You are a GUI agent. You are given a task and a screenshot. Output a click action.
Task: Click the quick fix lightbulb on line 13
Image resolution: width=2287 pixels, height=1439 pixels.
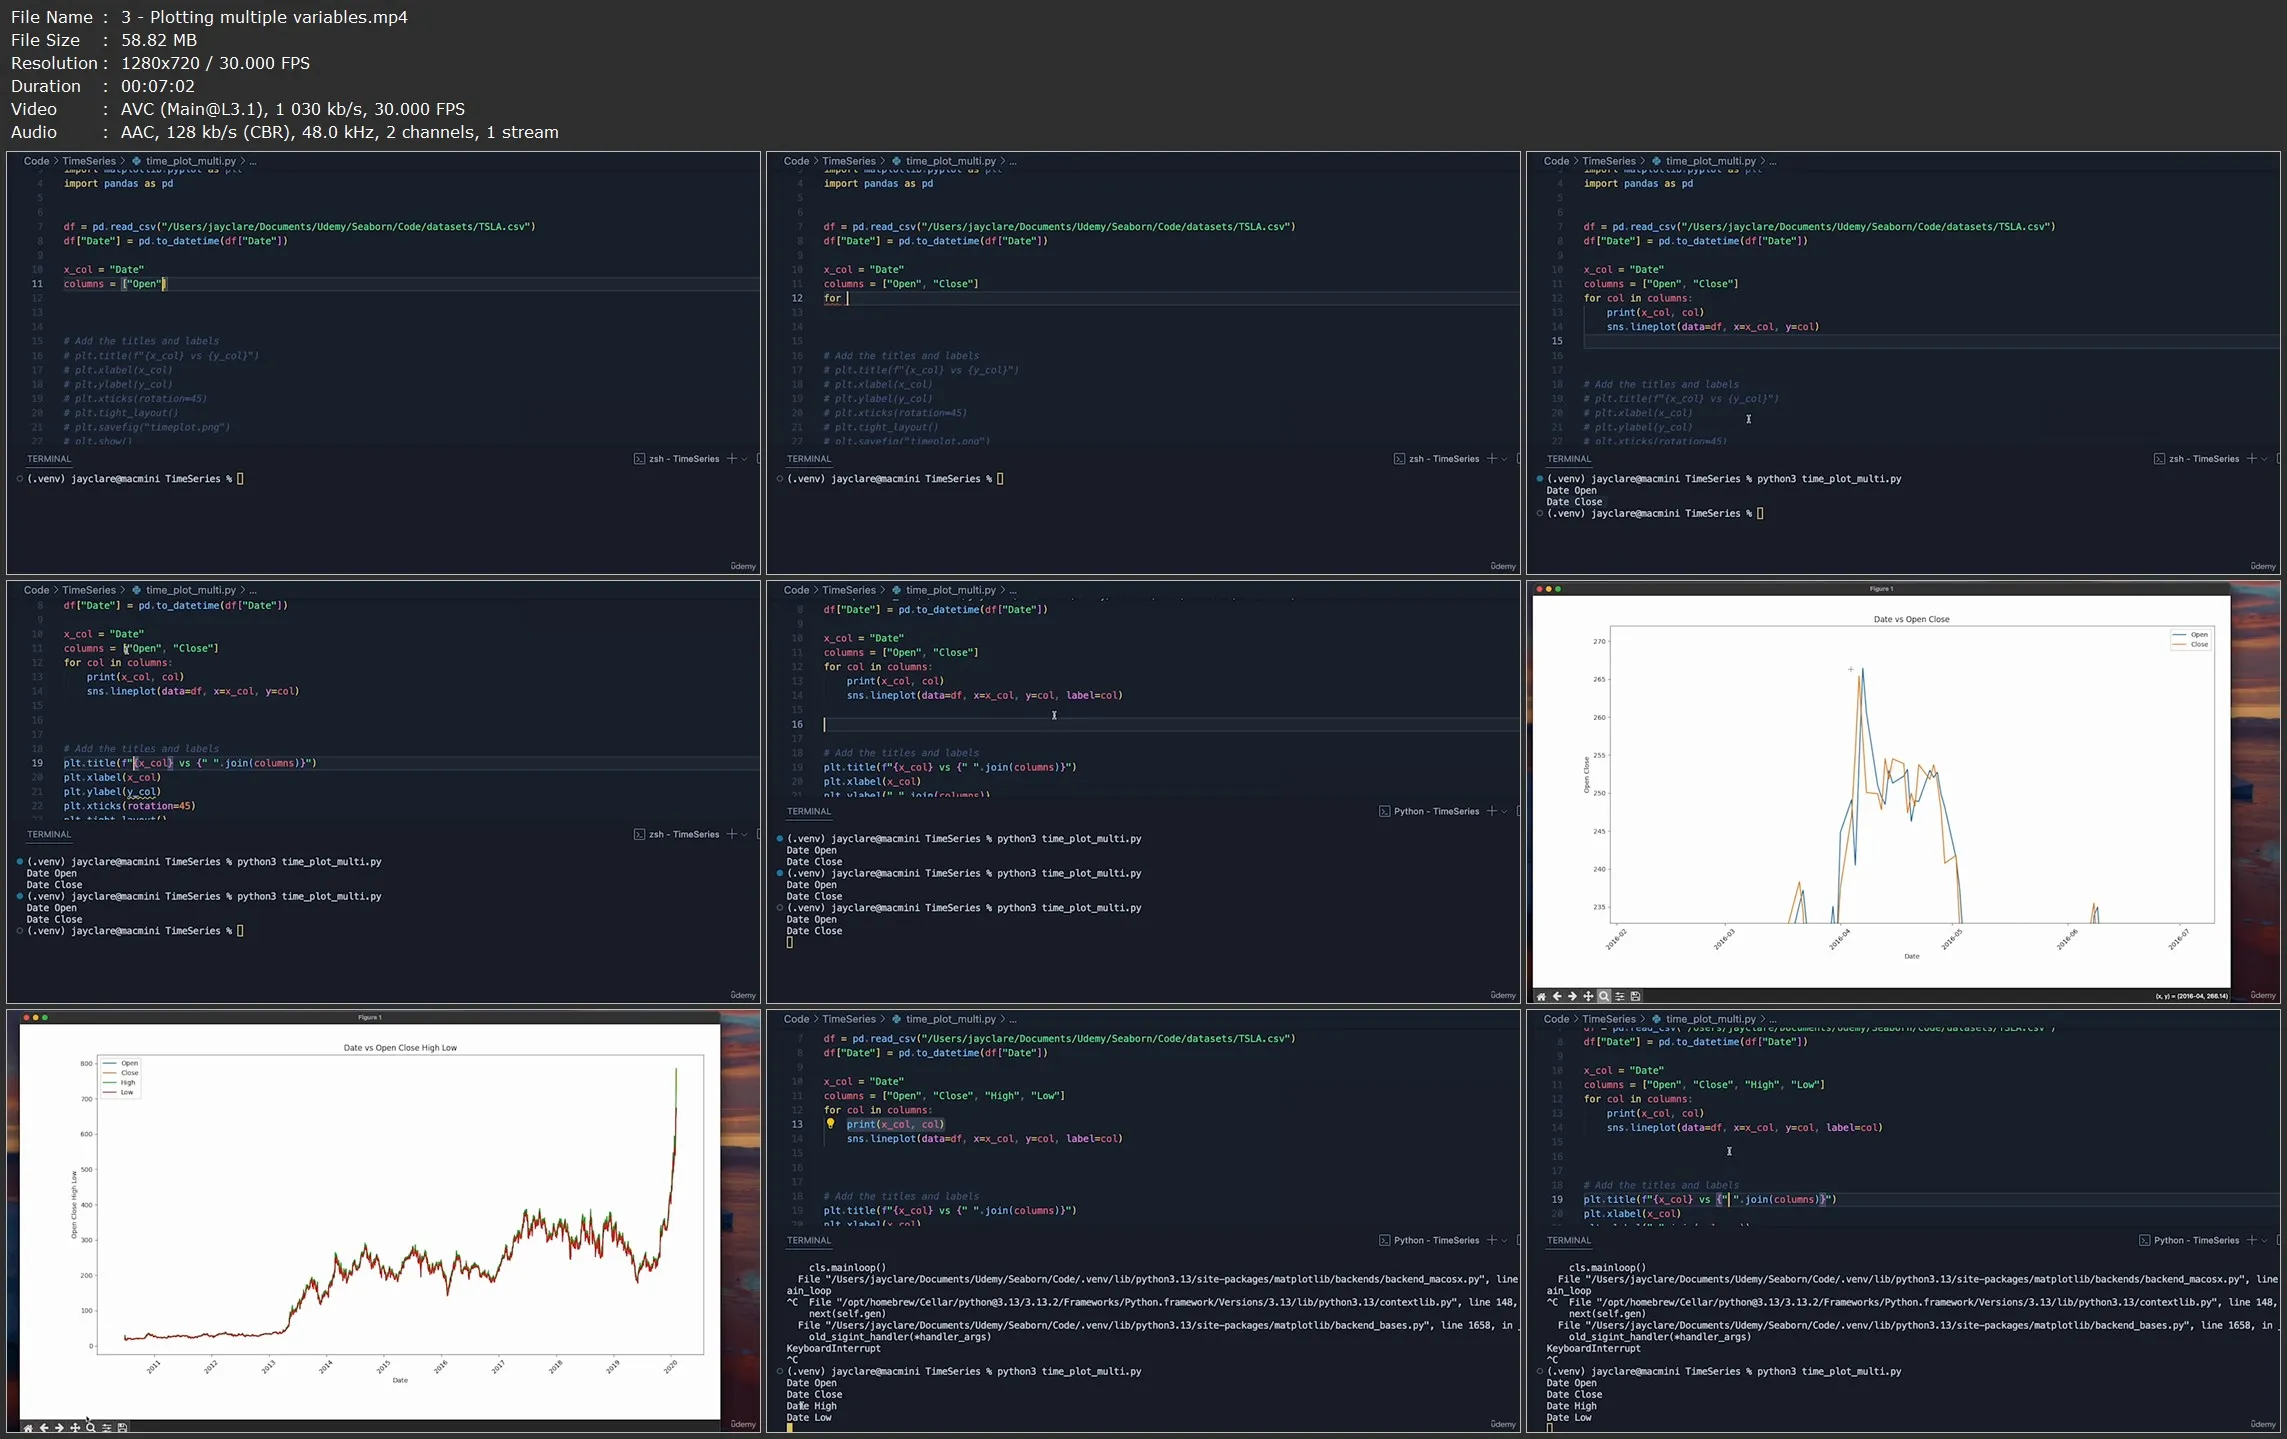click(x=832, y=1124)
